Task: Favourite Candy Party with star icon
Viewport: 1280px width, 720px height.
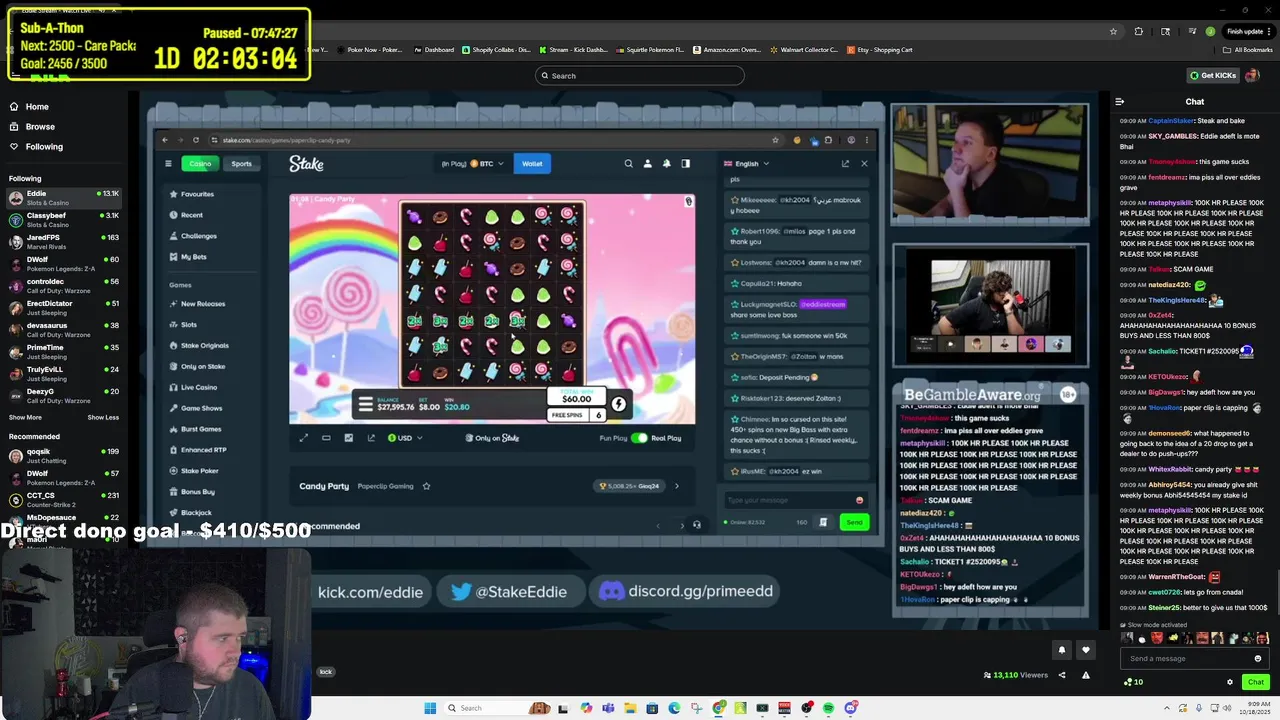Action: tap(426, 486)
